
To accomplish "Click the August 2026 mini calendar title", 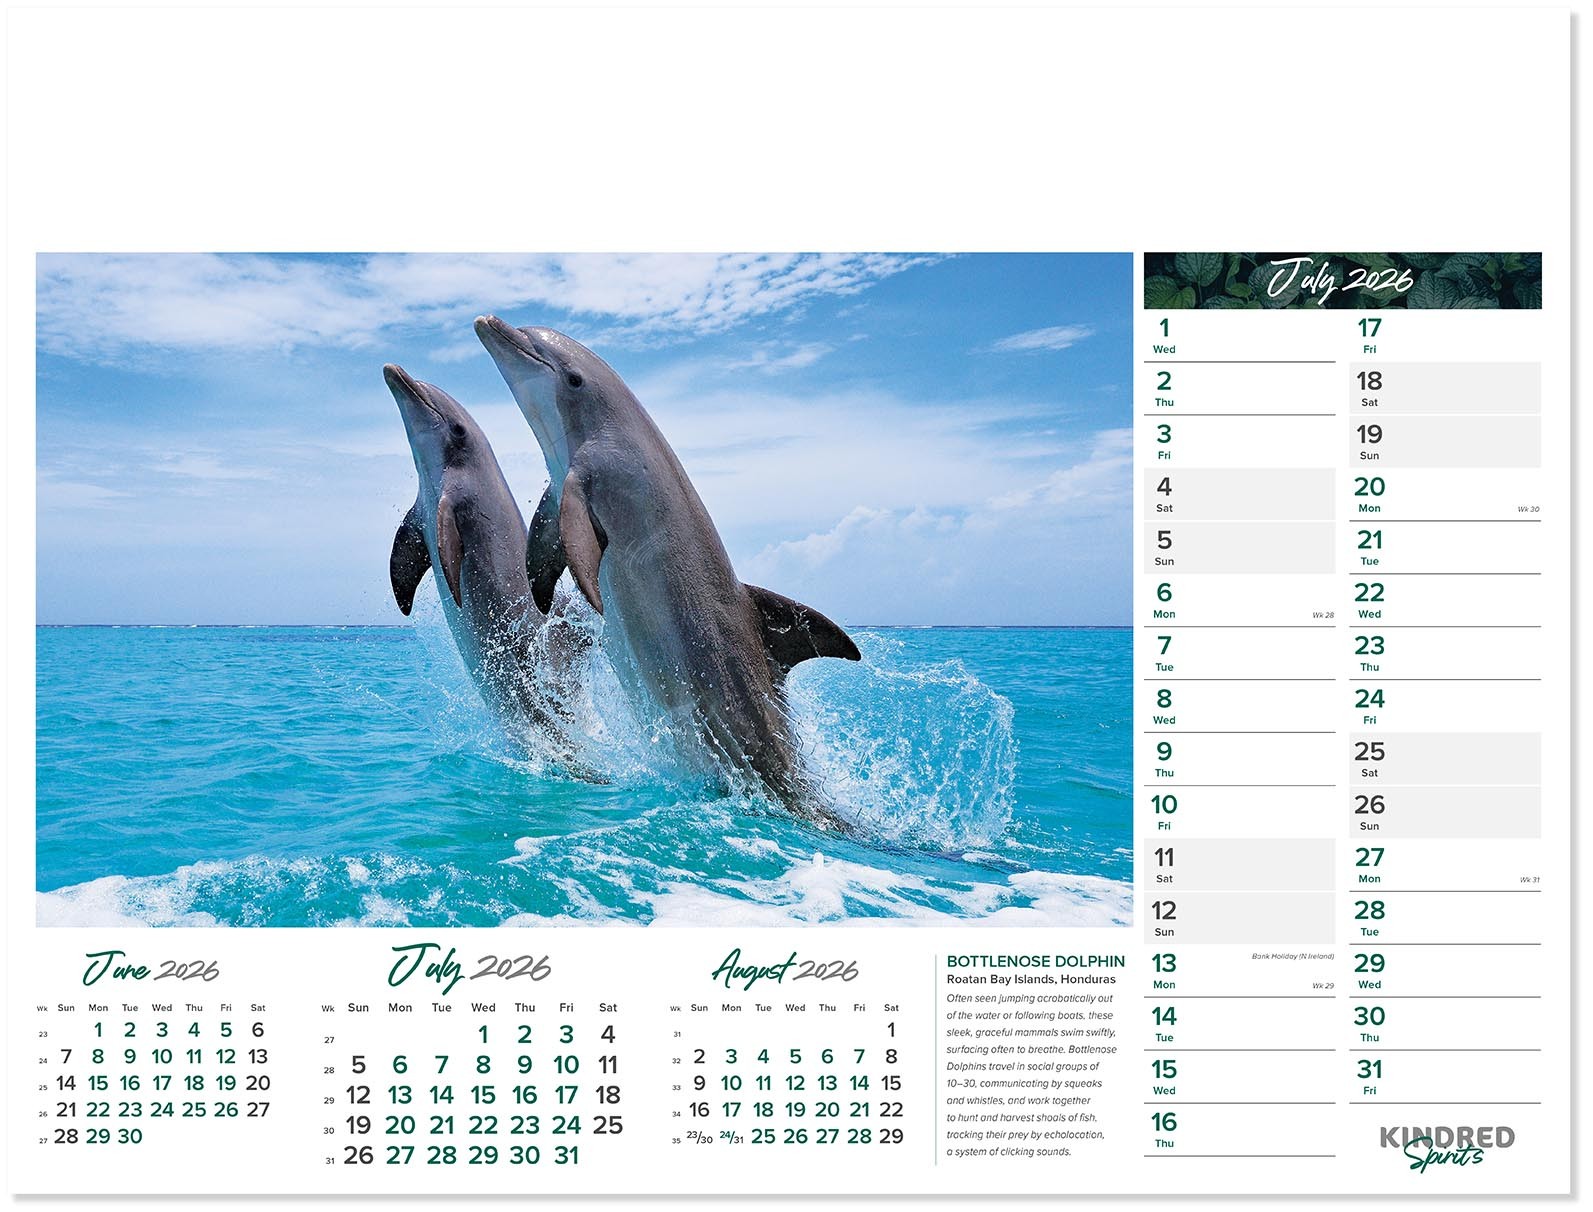I will click(x=785, y=969).
